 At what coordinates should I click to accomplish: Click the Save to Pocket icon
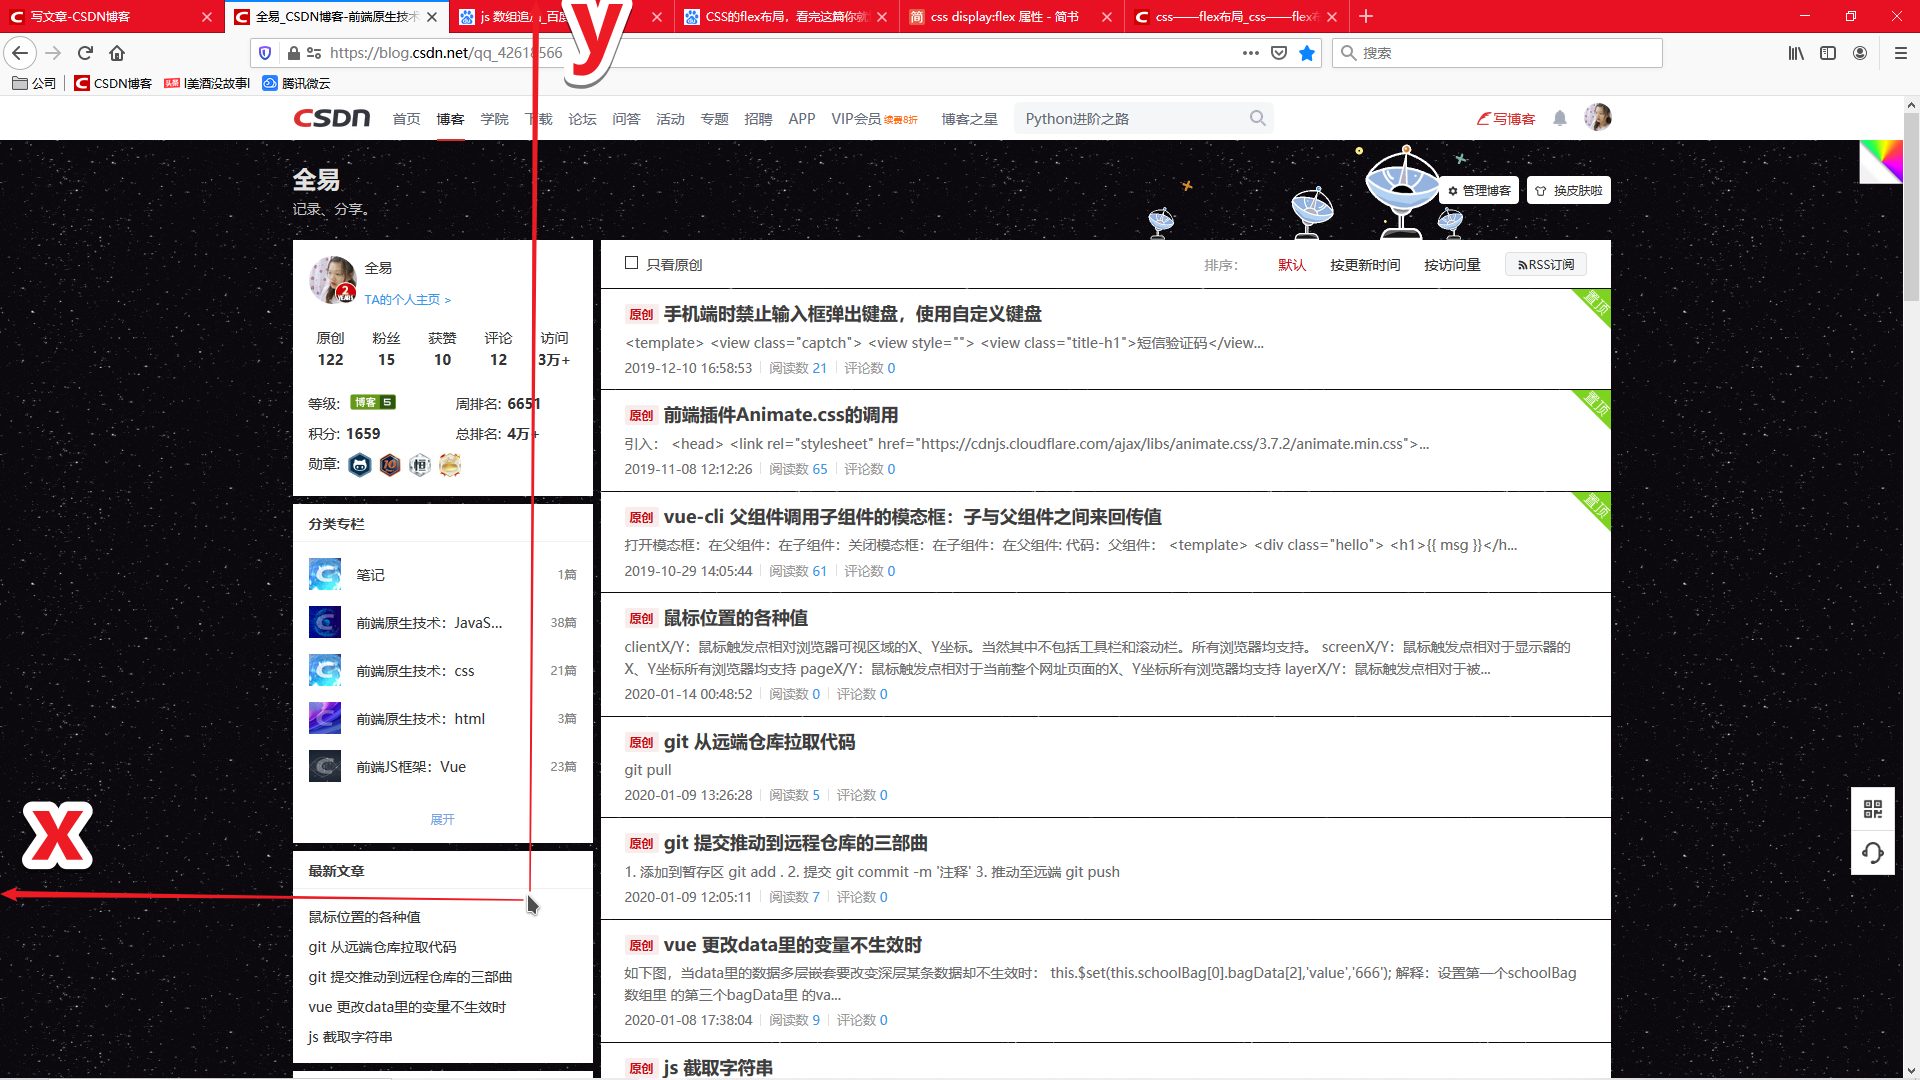coord(1279,53)
